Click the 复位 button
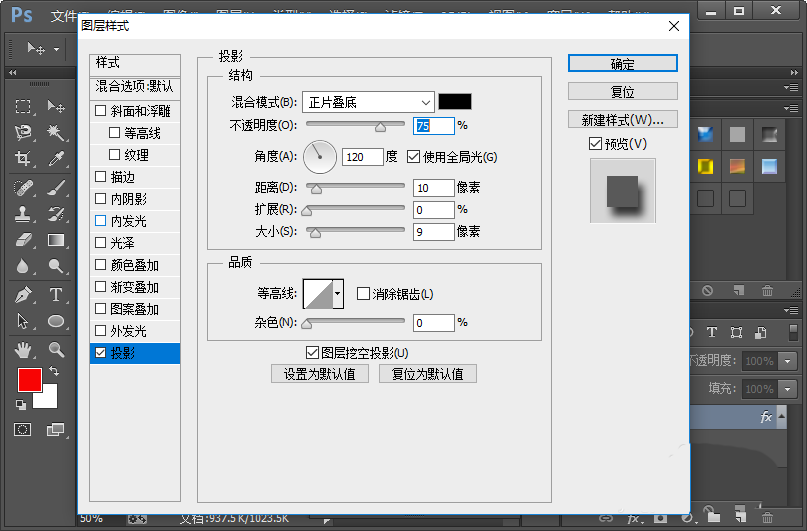The width and height of the screenshot is (807, 531). (x=623, y=91)
